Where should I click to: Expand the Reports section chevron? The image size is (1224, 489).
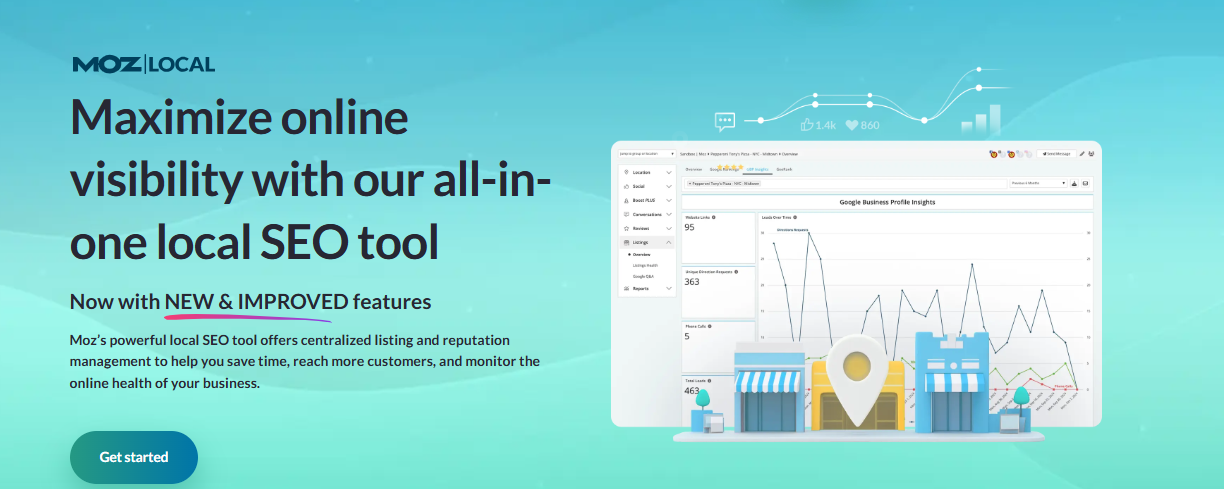[x=669, y=288]
